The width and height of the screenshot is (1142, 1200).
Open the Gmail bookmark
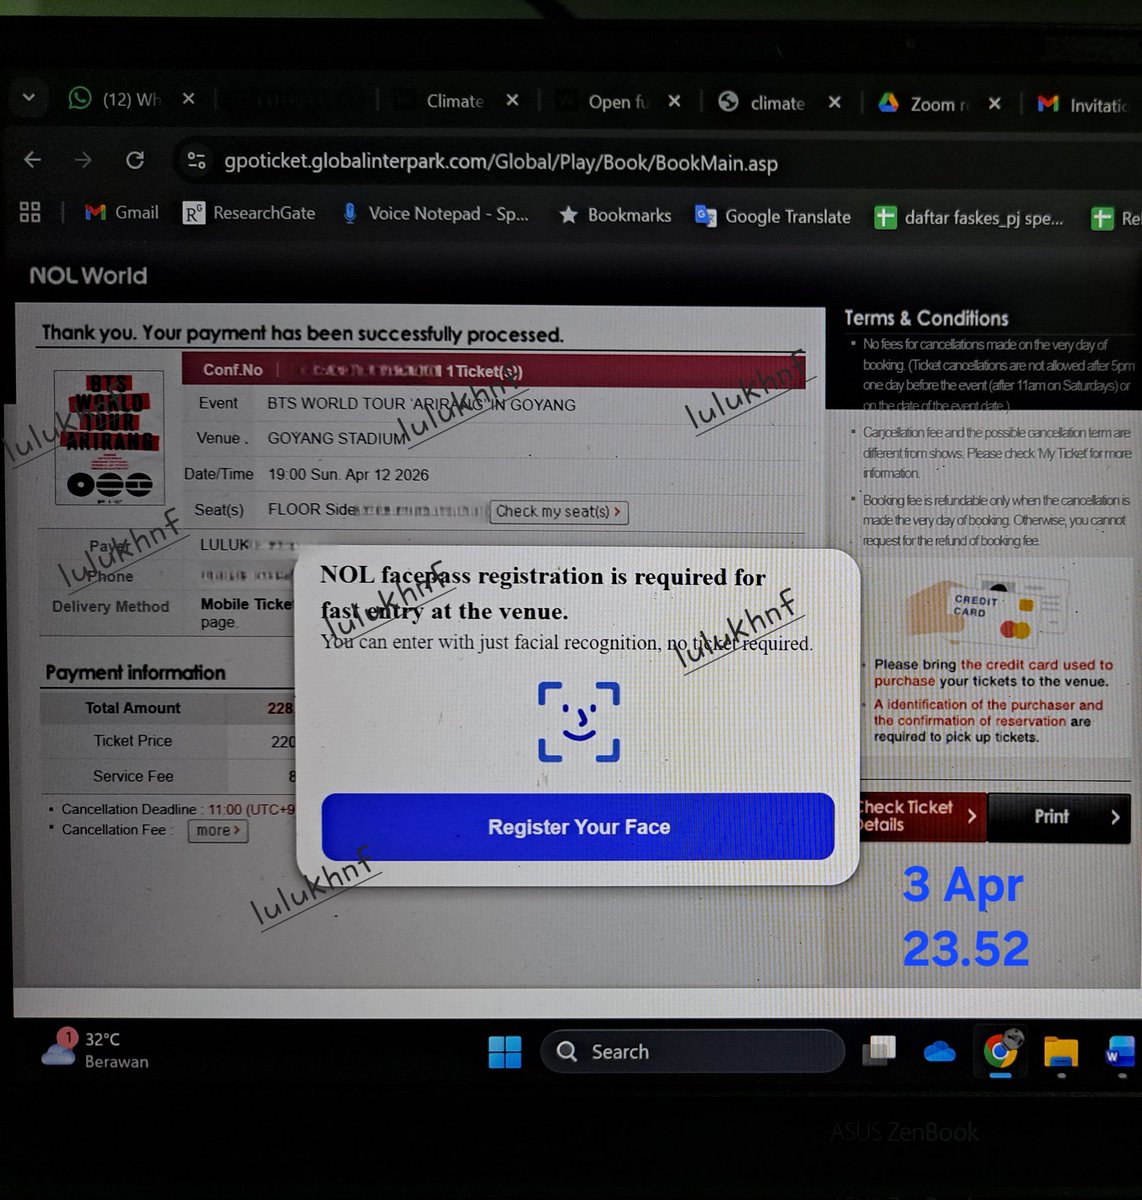point(122,212)
